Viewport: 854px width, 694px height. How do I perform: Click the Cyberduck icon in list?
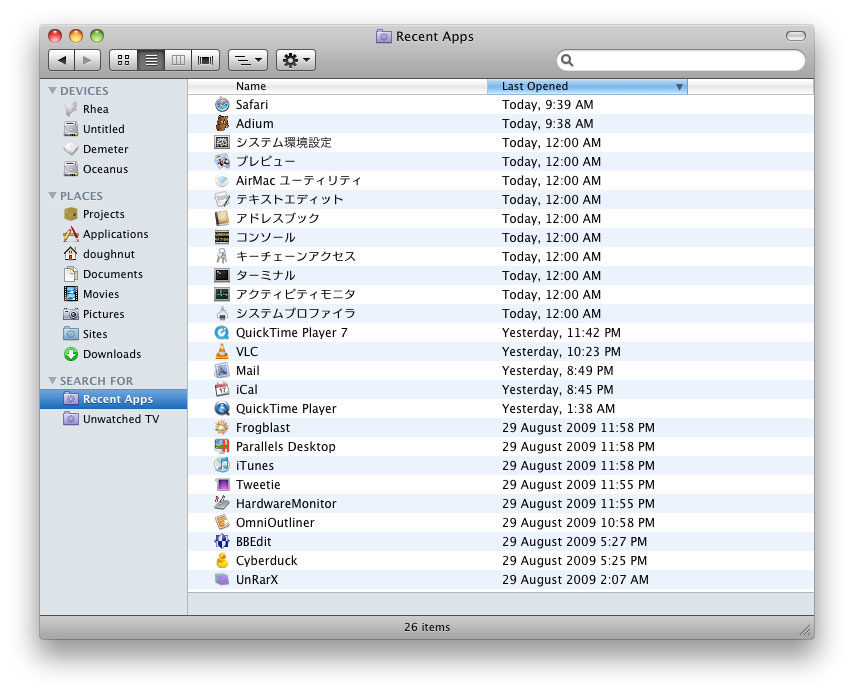point(222,561)
